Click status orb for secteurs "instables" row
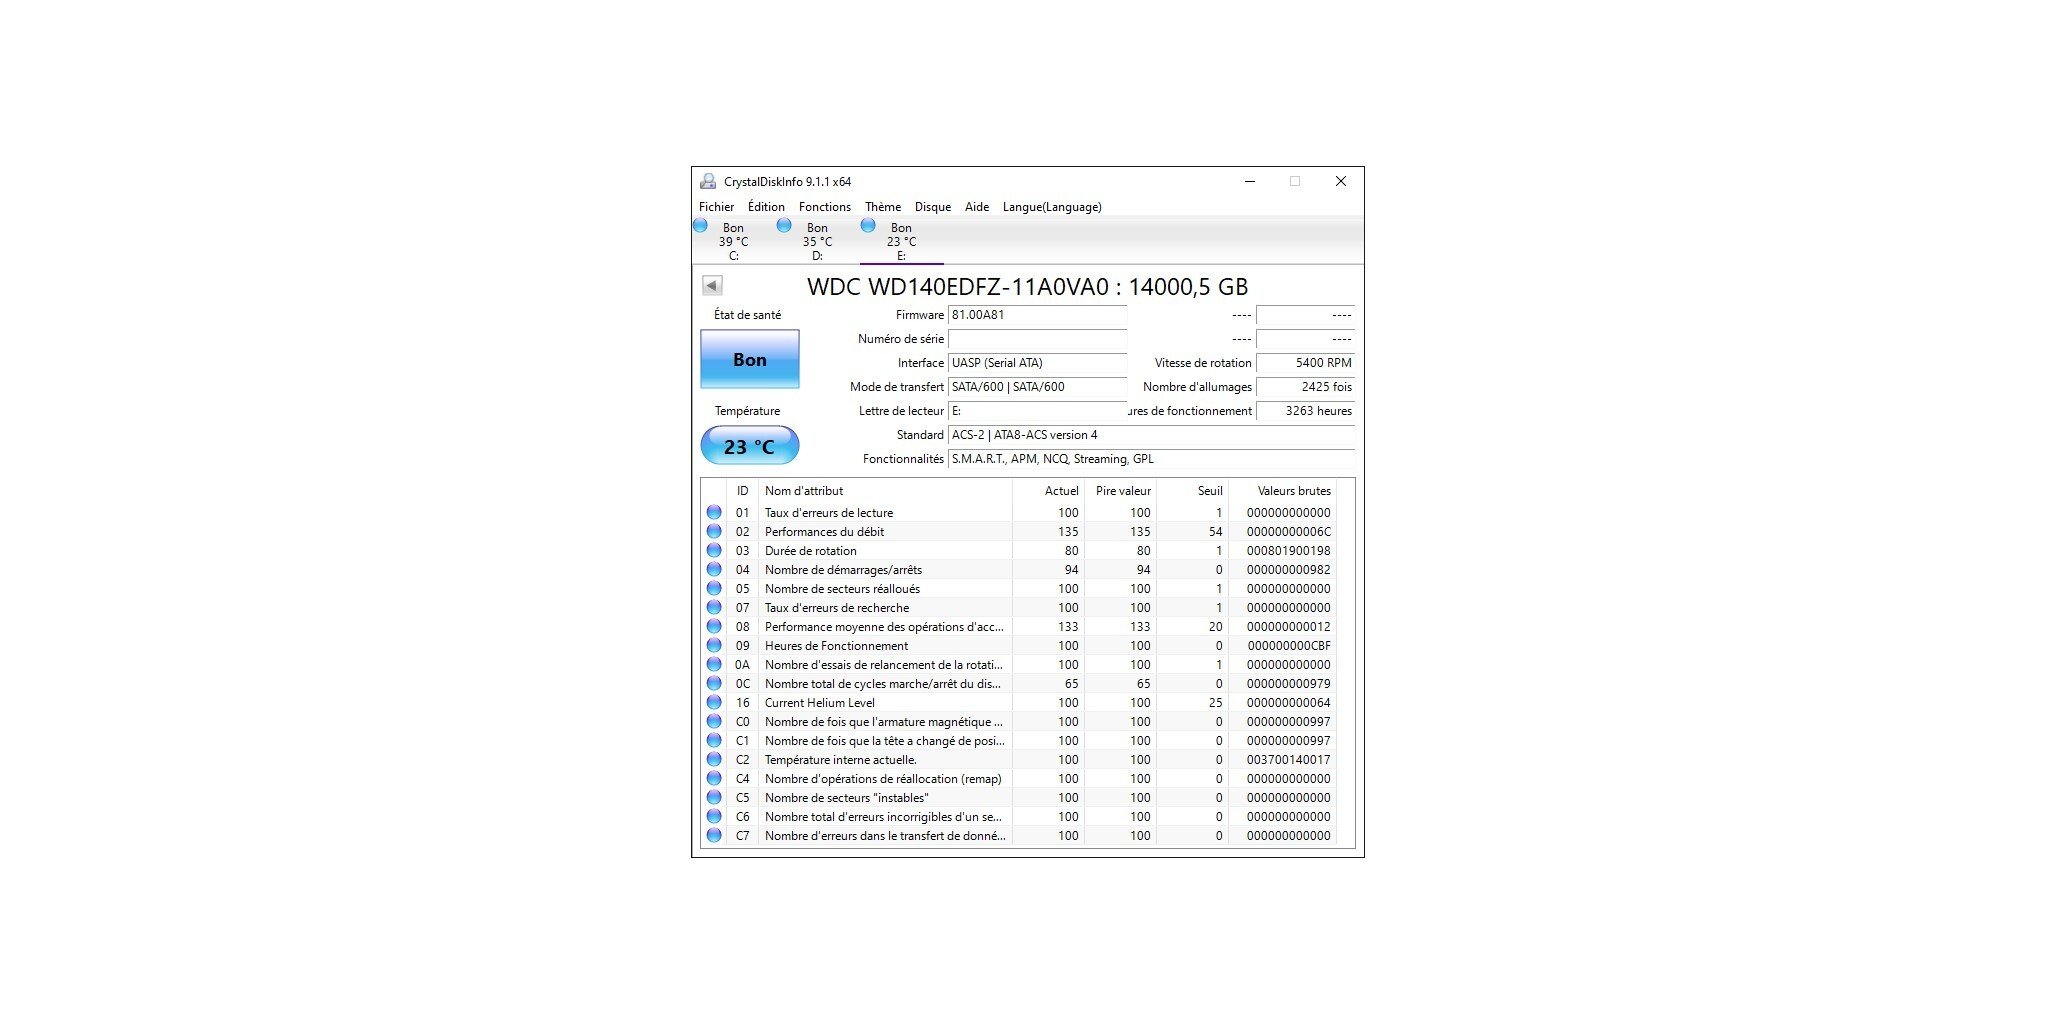 714,797
